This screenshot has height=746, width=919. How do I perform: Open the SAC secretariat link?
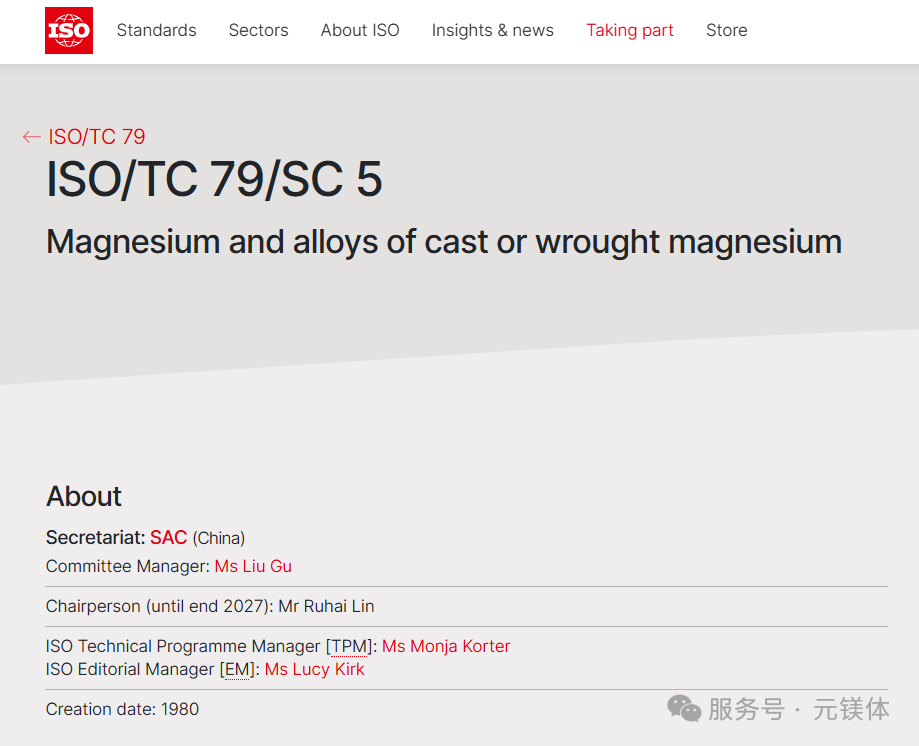[x=169, y=537]
